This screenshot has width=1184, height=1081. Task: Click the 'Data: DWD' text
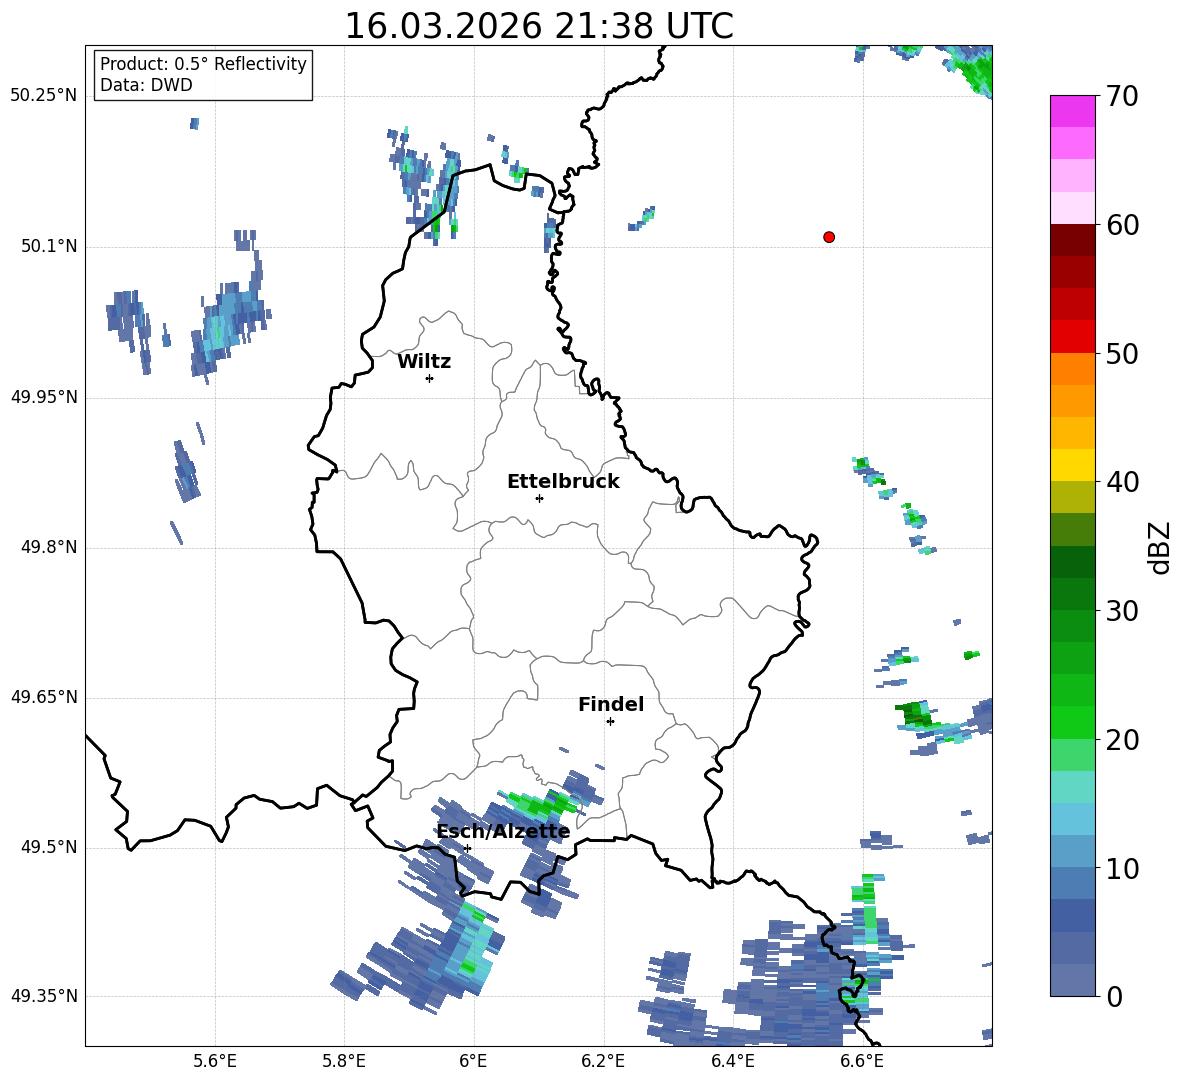pos(146,85)
